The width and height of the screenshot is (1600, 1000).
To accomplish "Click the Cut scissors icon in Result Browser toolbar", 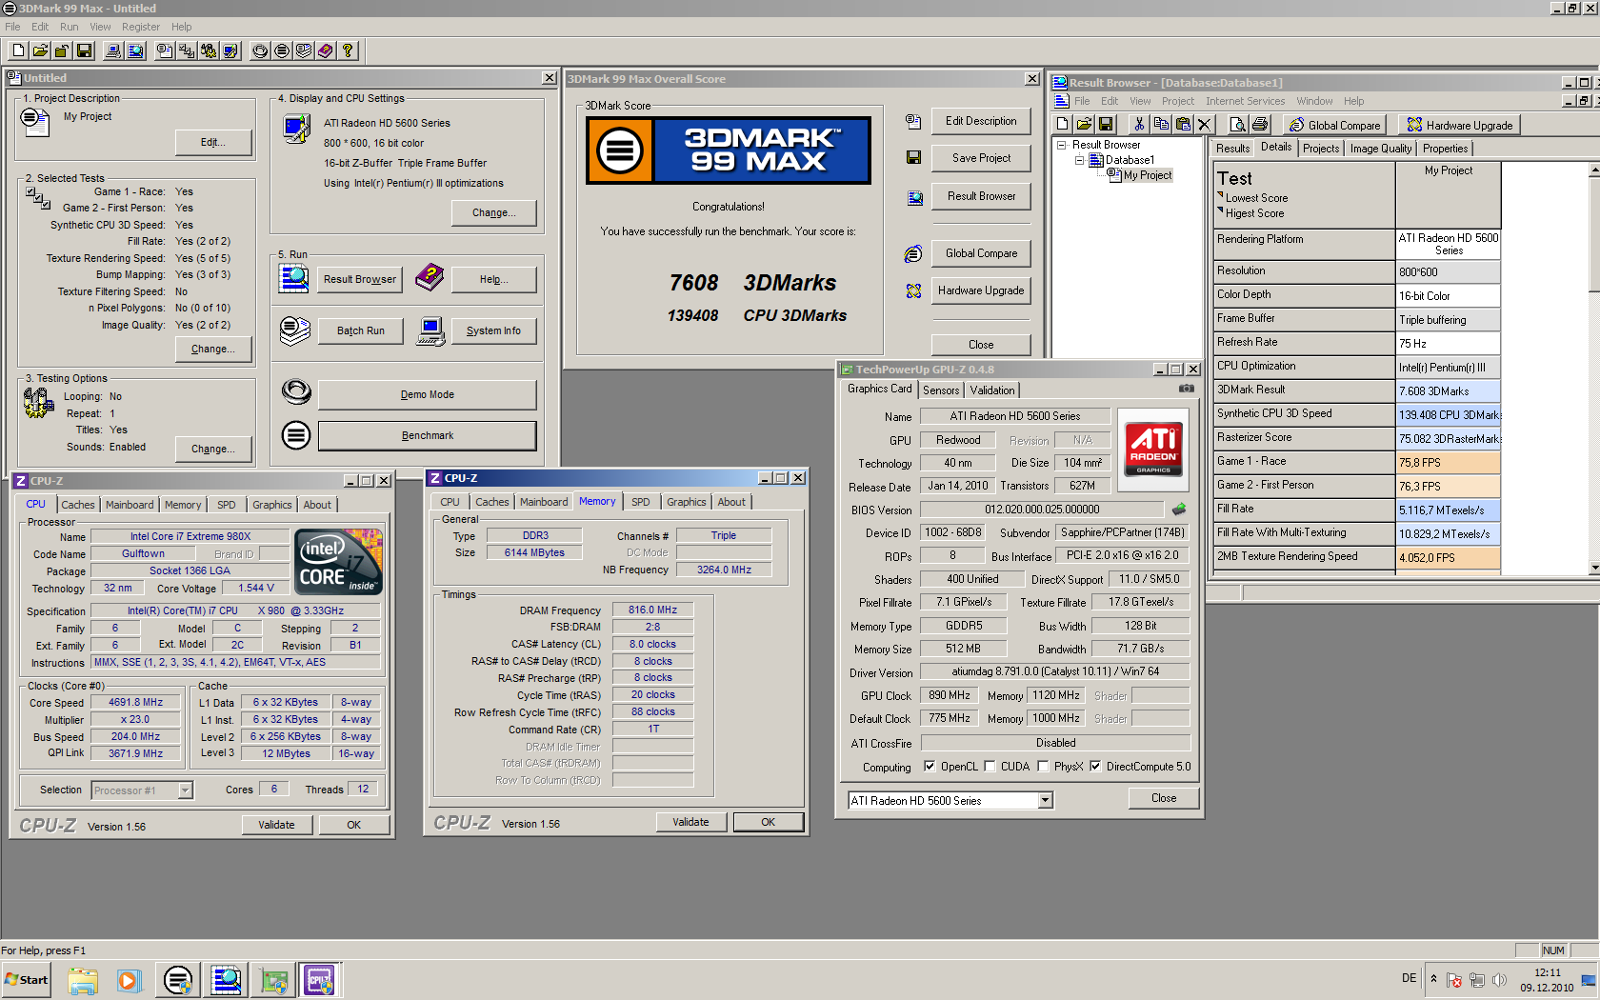I will 1138,124.
